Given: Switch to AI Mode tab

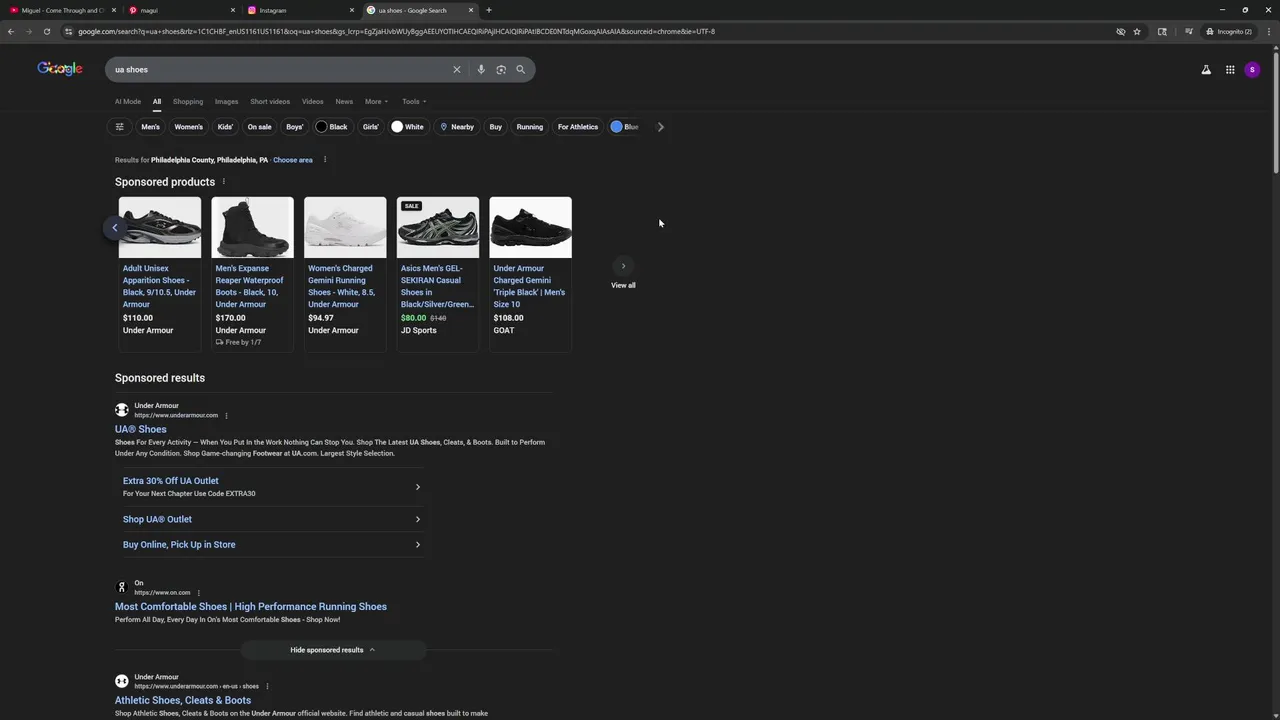Looking at the screenshot, I should 128,102.
